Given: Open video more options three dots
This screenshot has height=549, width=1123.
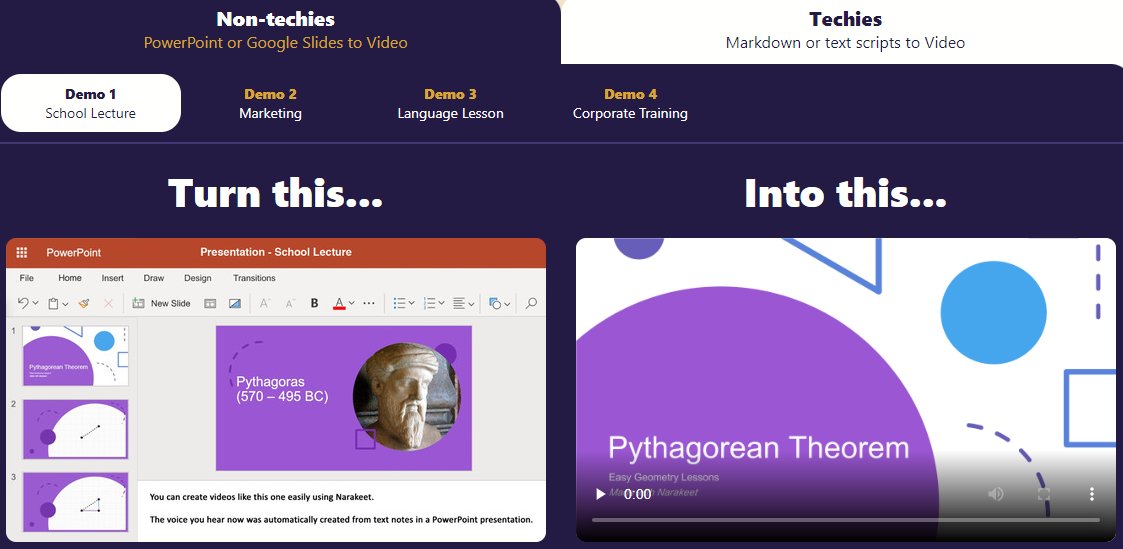Looking at the screenshot, I should (x=1091, y=494).
